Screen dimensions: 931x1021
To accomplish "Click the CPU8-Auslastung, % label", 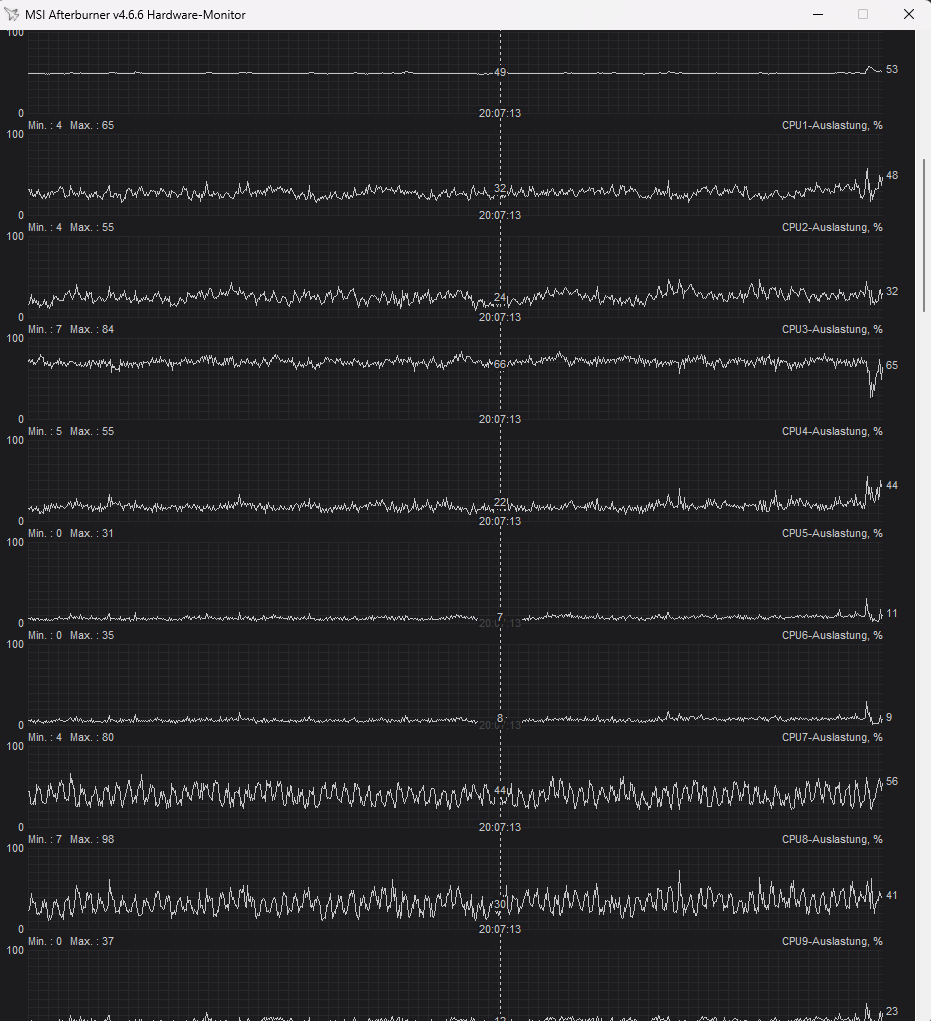I will point(832,839).
